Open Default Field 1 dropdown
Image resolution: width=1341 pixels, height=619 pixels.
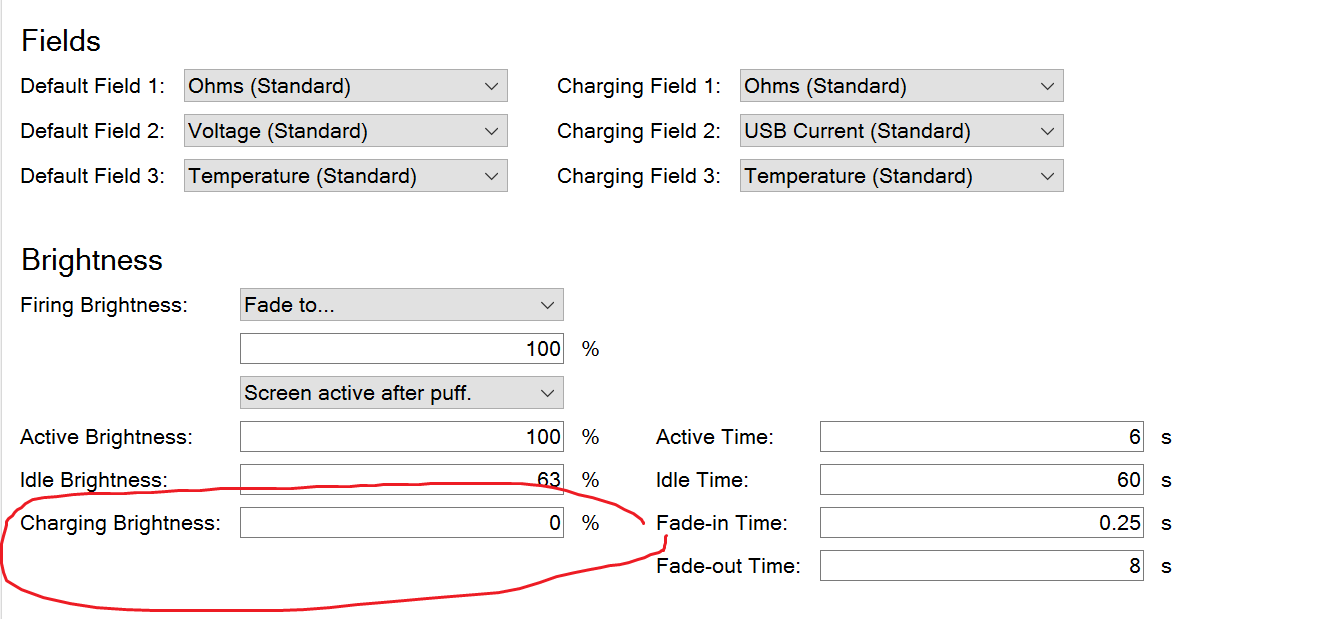[x=345, y=86]
